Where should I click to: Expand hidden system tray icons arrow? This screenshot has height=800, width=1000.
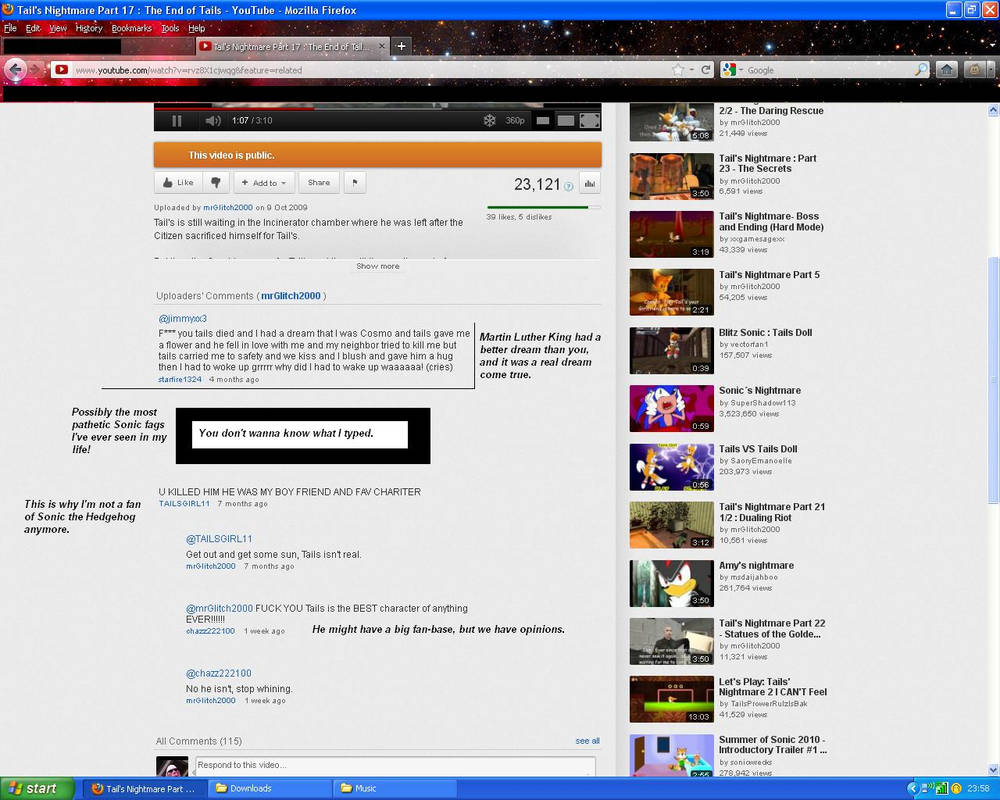(913, 789)
